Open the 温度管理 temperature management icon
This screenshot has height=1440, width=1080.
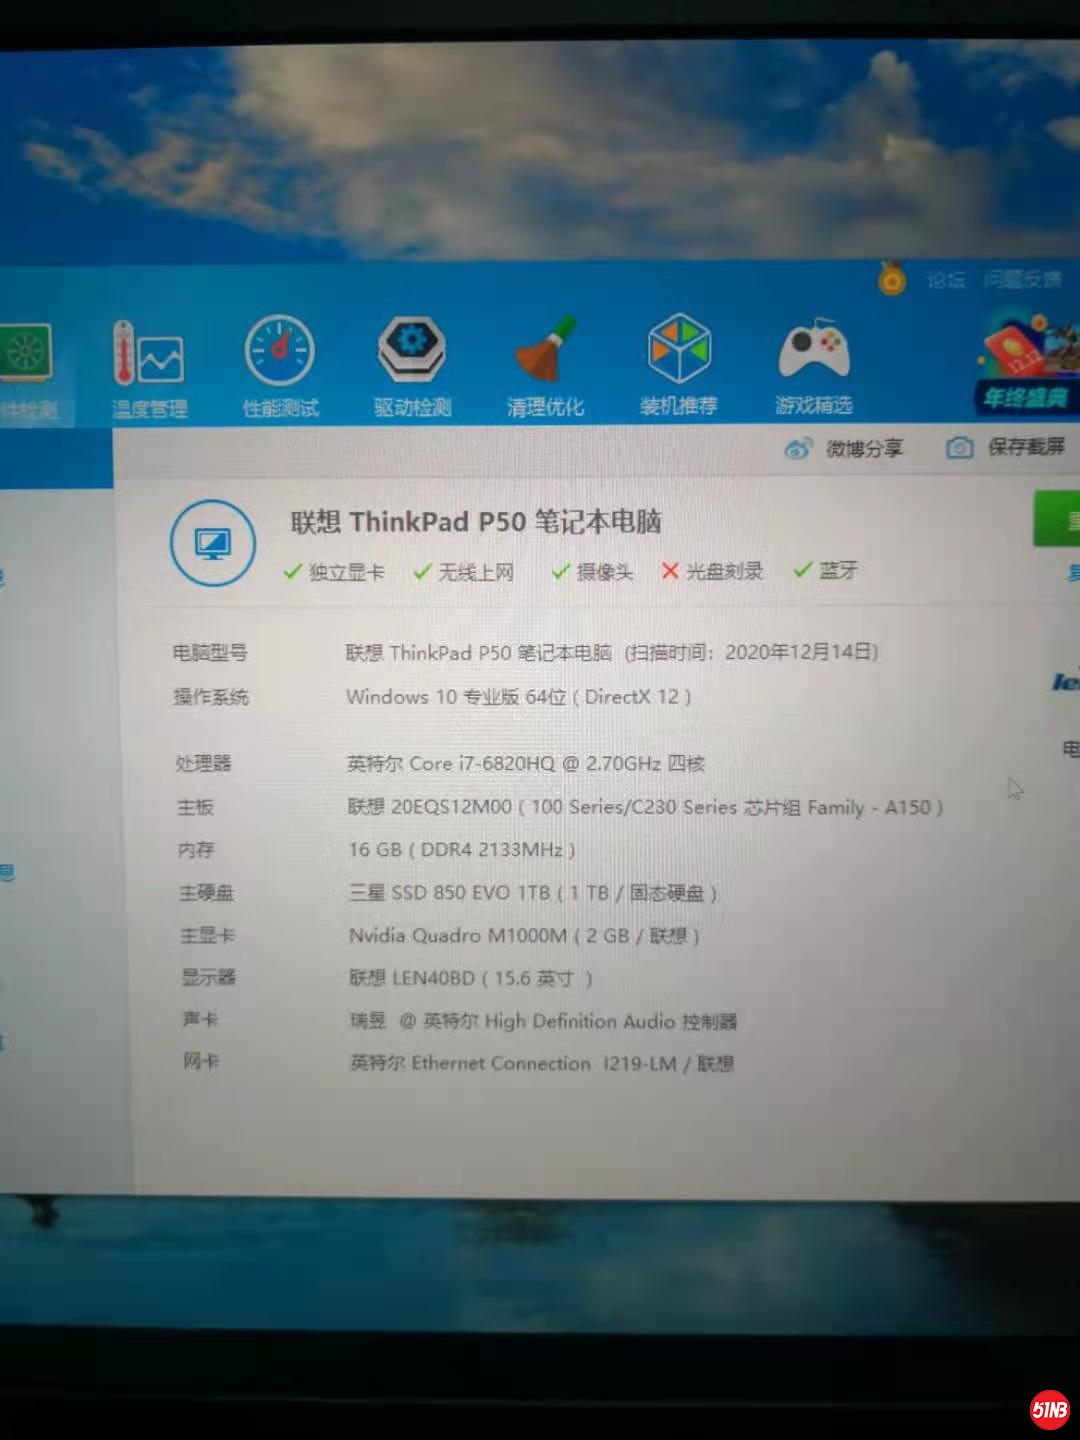(x=148, y=367)
